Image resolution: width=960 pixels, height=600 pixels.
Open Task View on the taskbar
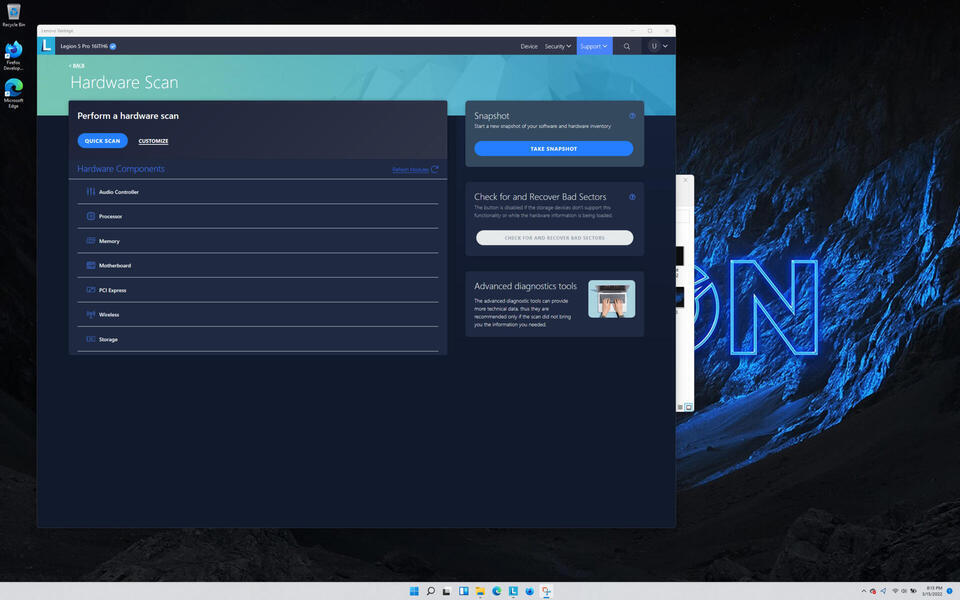coord(447,591)
